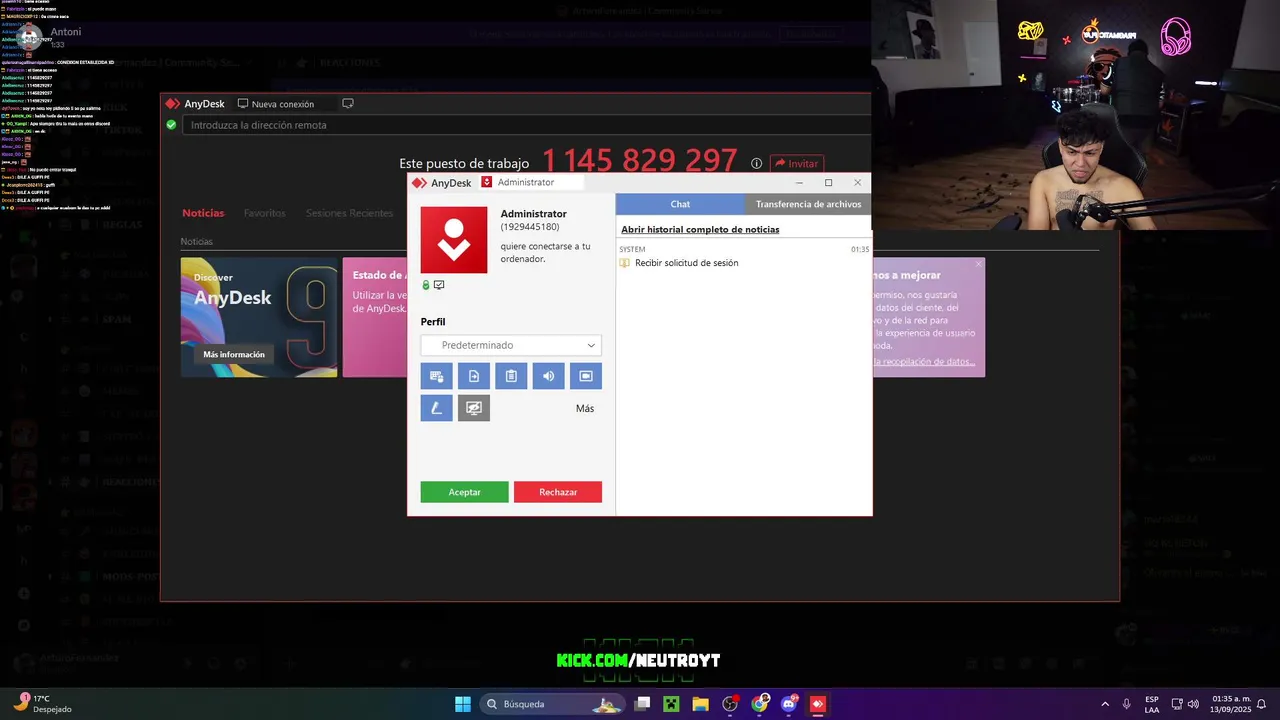Image resolution: width=1280 pixels, height=720 pixels.
Task: Click the book icon beside session message
Action: 625,263
